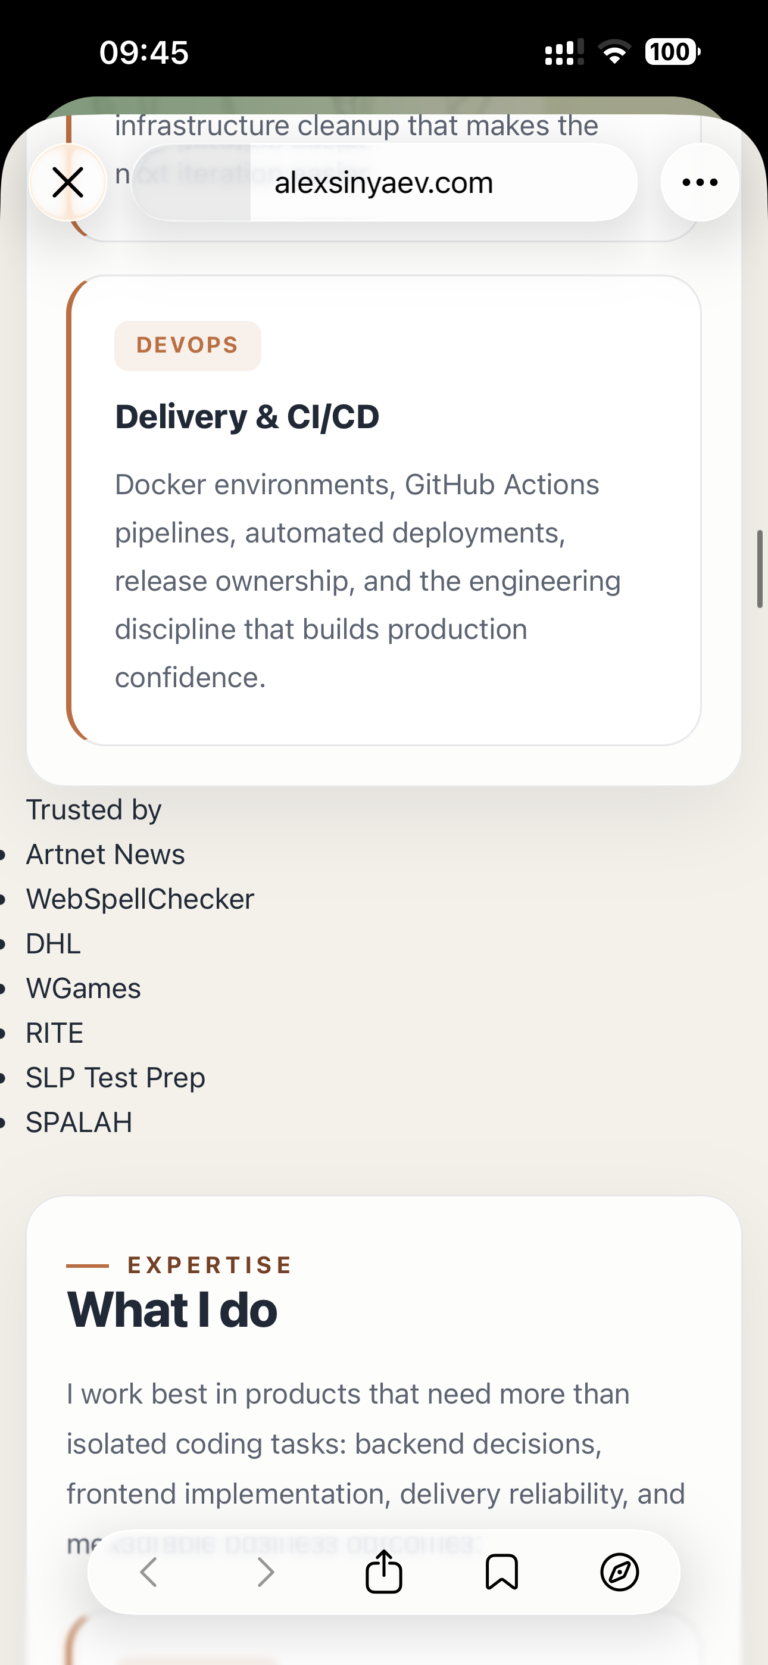Screen dimensions: 768x1665
Task: Tap the Wi-Fi icon in the status bar
Action: coord(616,51)
